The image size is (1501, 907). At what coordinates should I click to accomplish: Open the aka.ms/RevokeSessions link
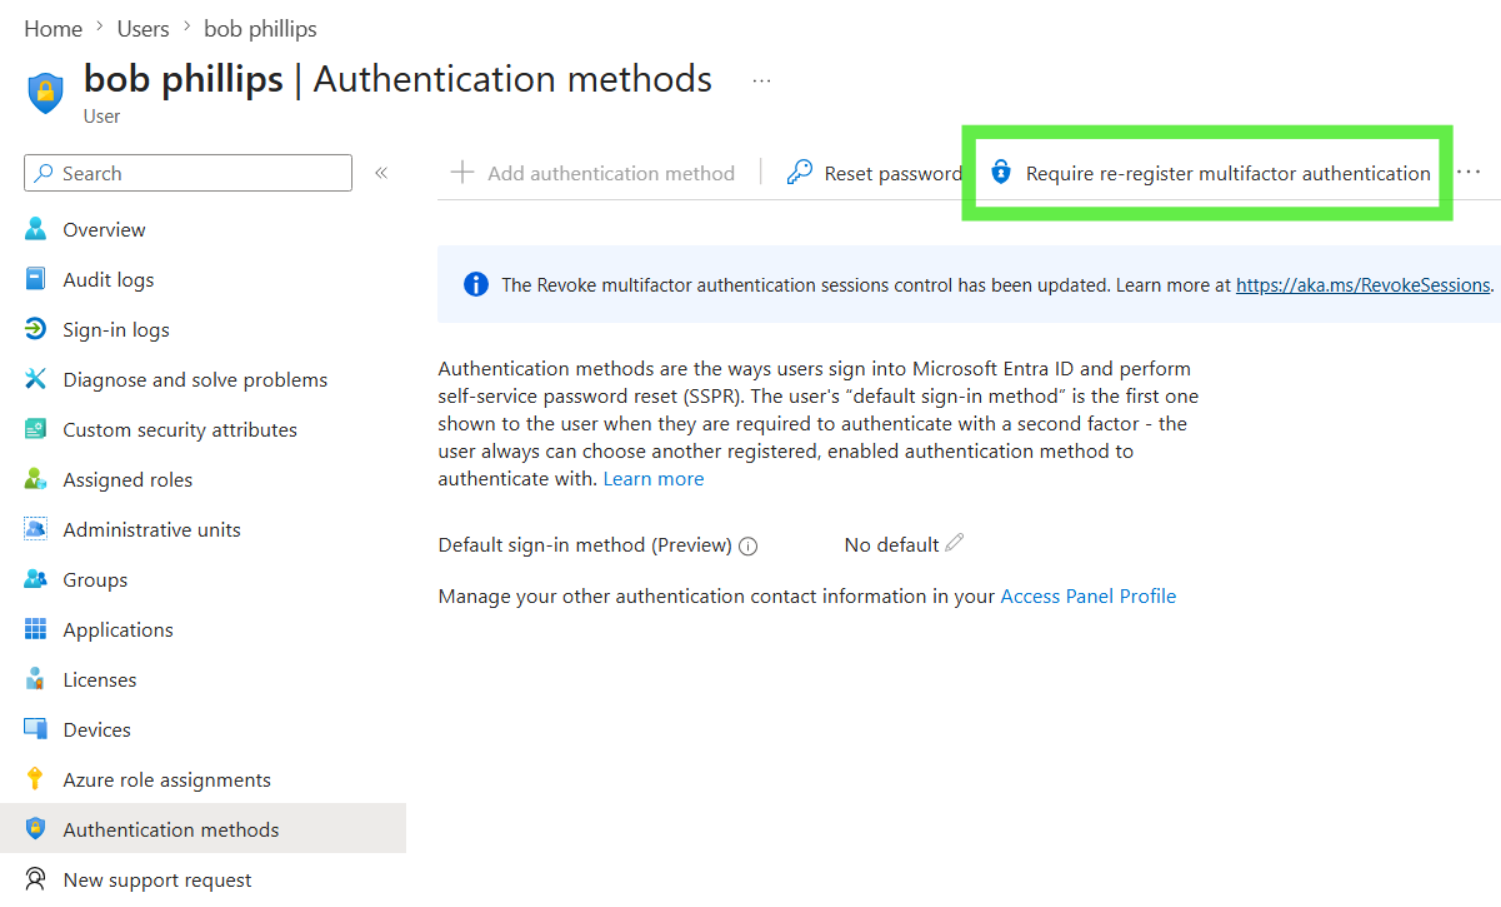click(1362, 285)
